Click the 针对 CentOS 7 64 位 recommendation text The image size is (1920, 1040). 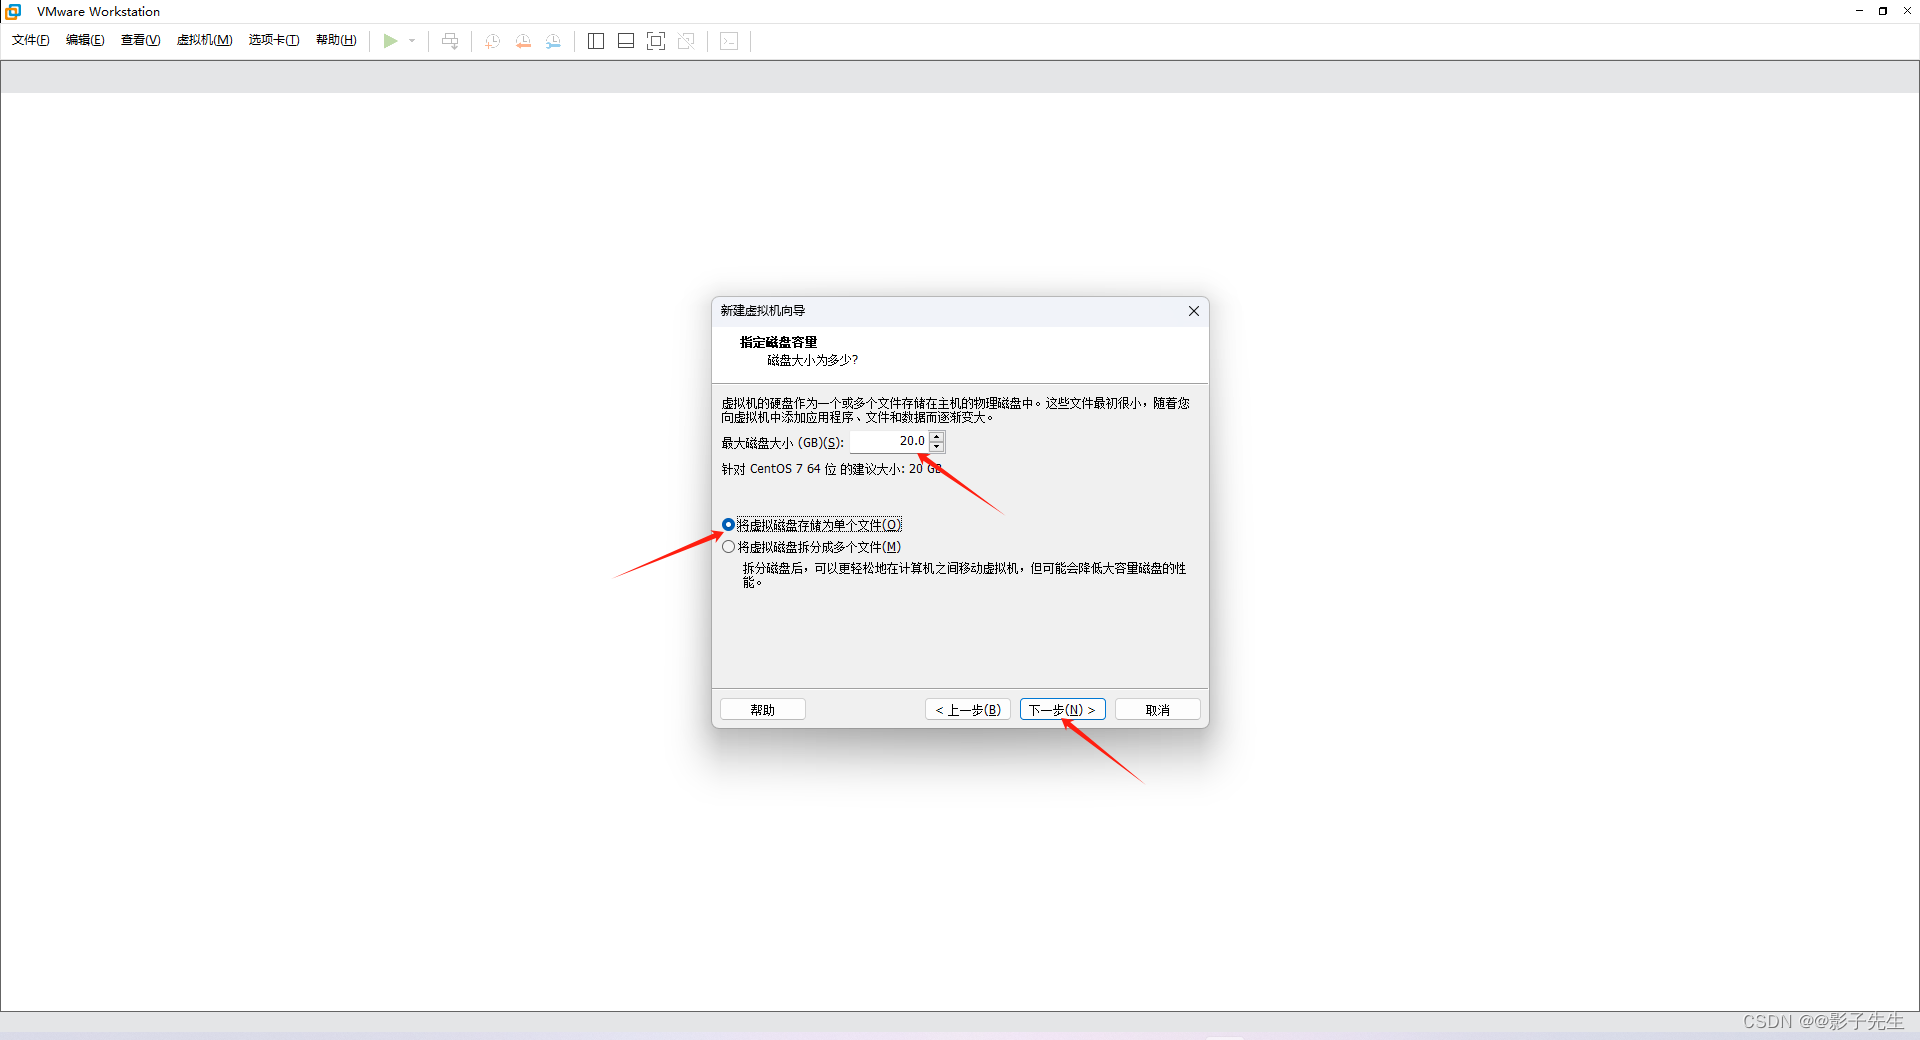point(831,469)
